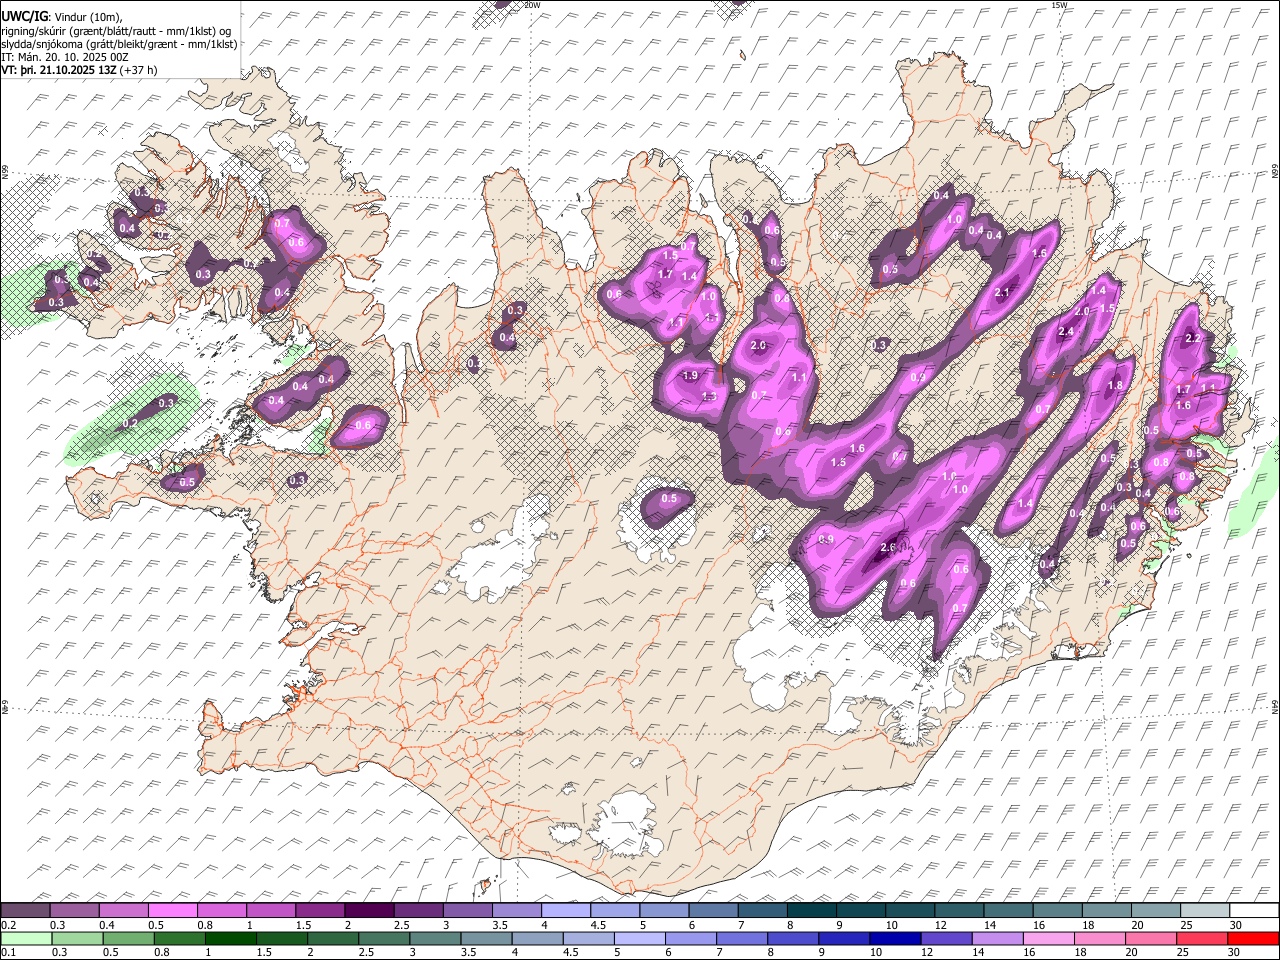Click rain legend swatch between 10 and 12

tap(896, 938)
